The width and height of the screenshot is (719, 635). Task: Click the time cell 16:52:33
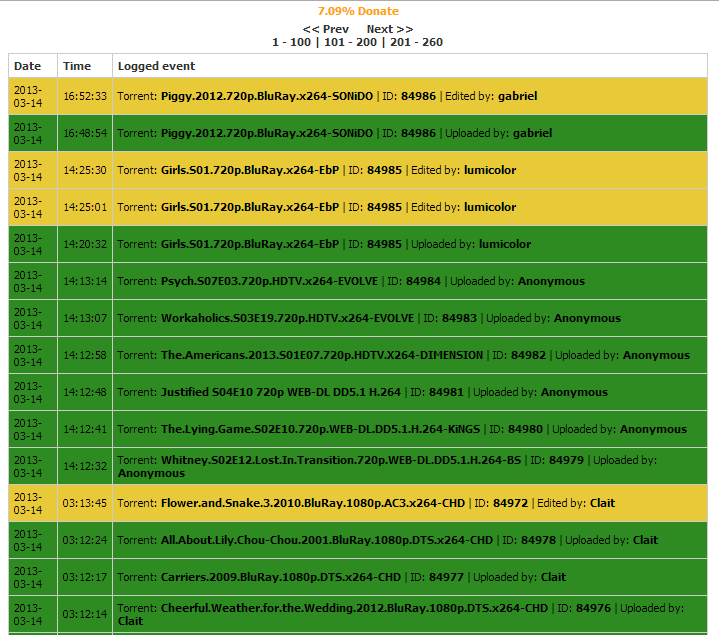tap(85, 96)
